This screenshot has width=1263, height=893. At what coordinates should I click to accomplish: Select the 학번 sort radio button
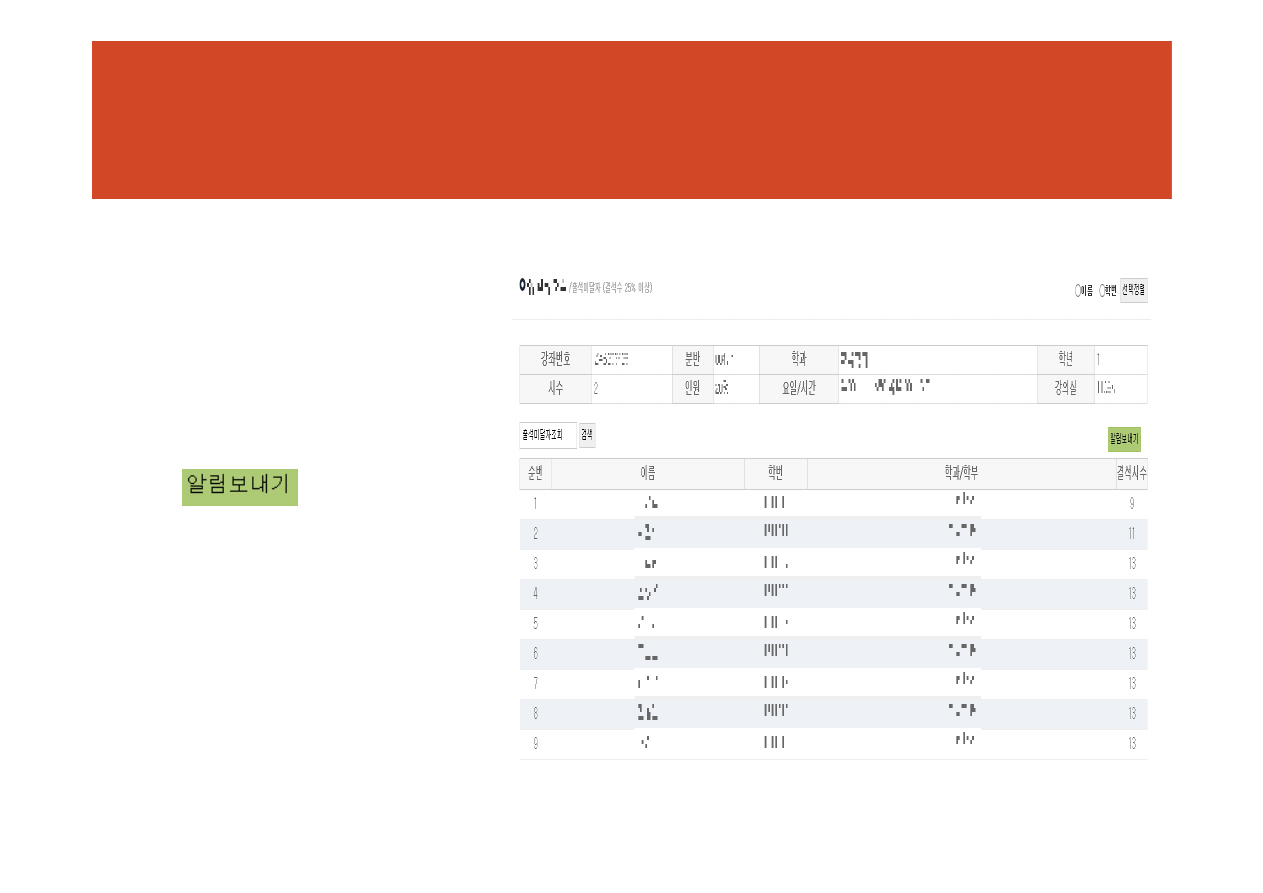coord(1102,291)
